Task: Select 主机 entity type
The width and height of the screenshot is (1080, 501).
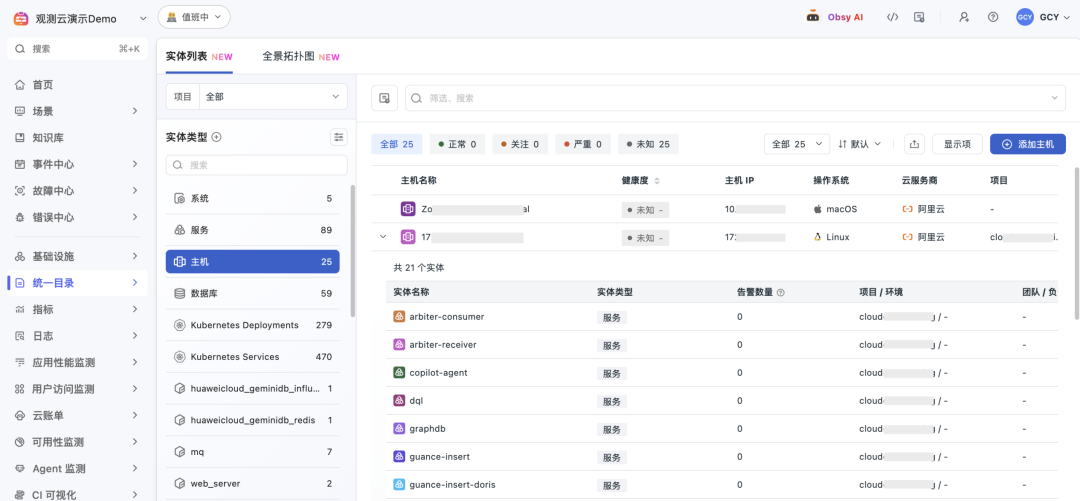Action: click(253, 262)
